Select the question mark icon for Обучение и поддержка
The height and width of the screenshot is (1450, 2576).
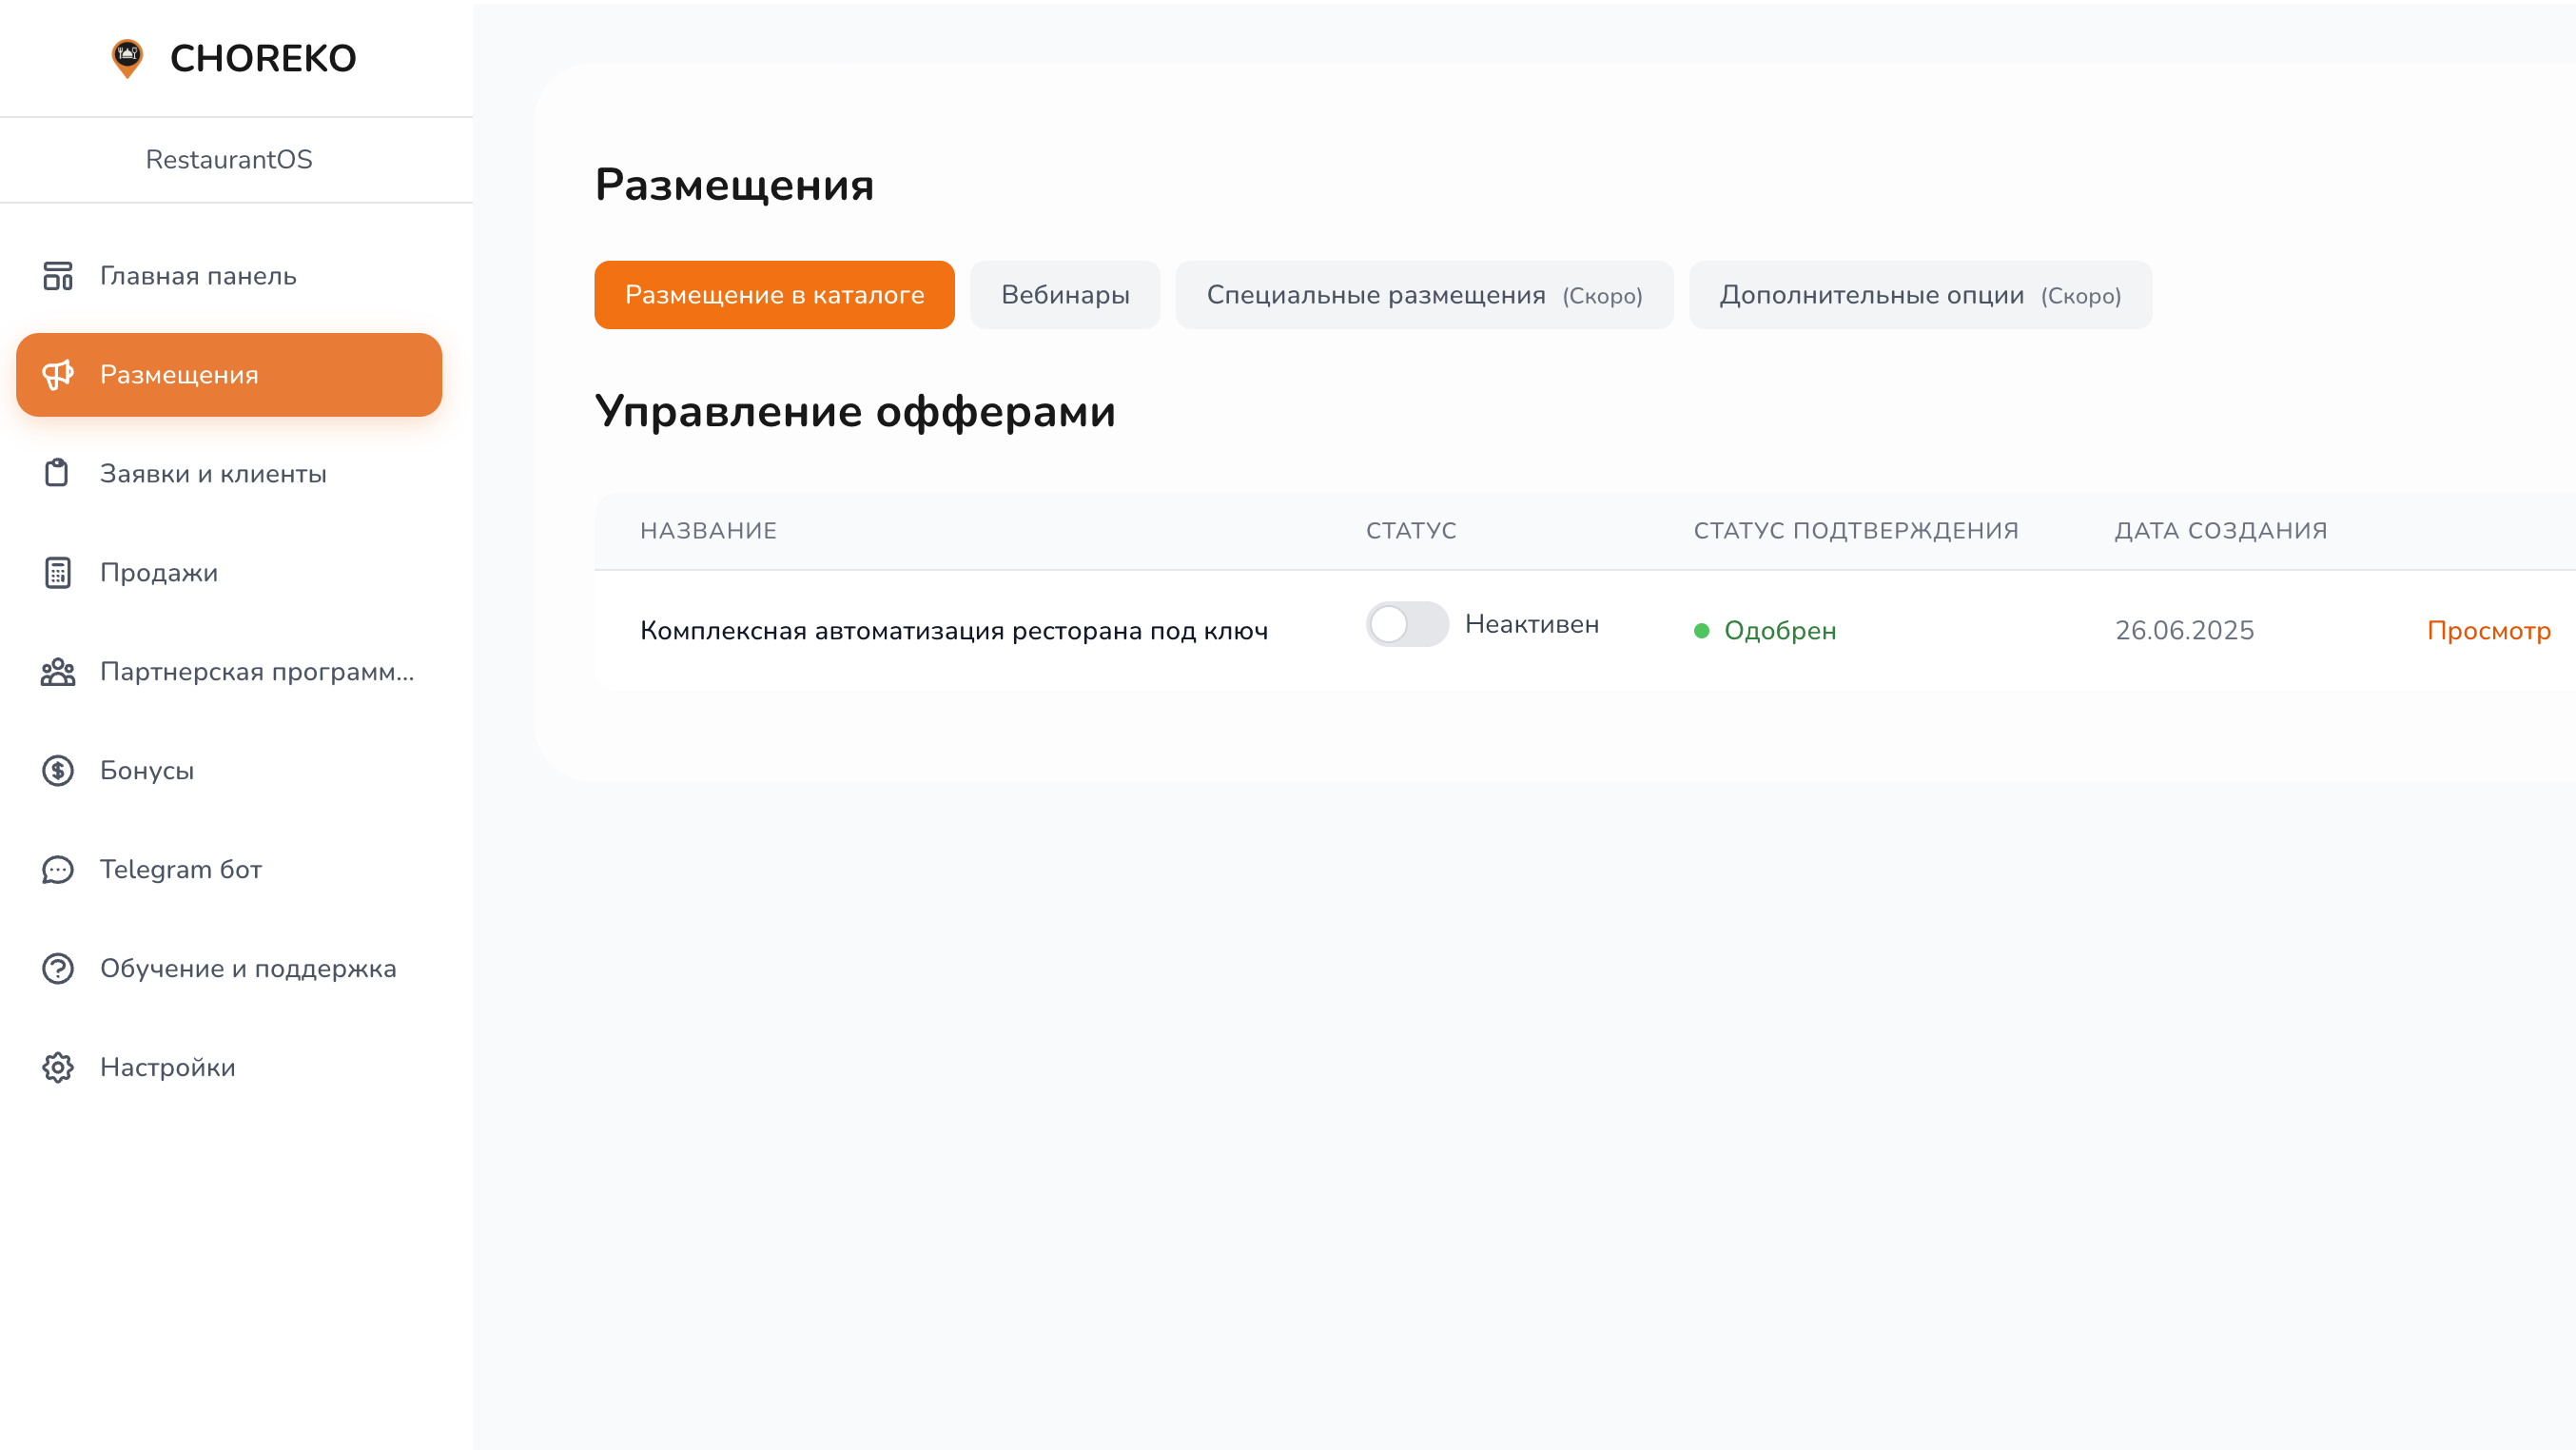(x=57, y=968)
